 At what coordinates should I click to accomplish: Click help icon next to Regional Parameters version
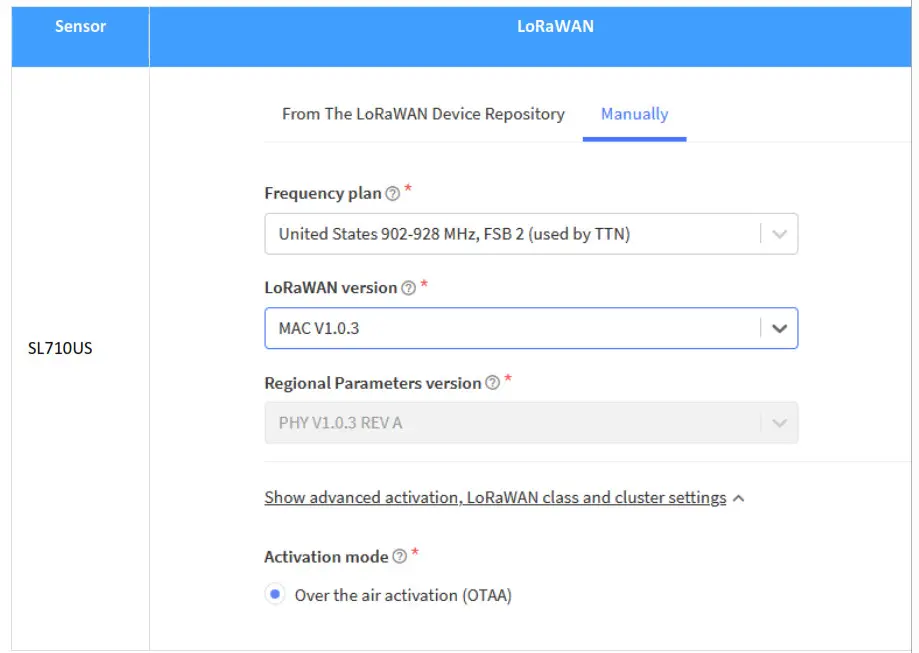(x=492, y=383)
